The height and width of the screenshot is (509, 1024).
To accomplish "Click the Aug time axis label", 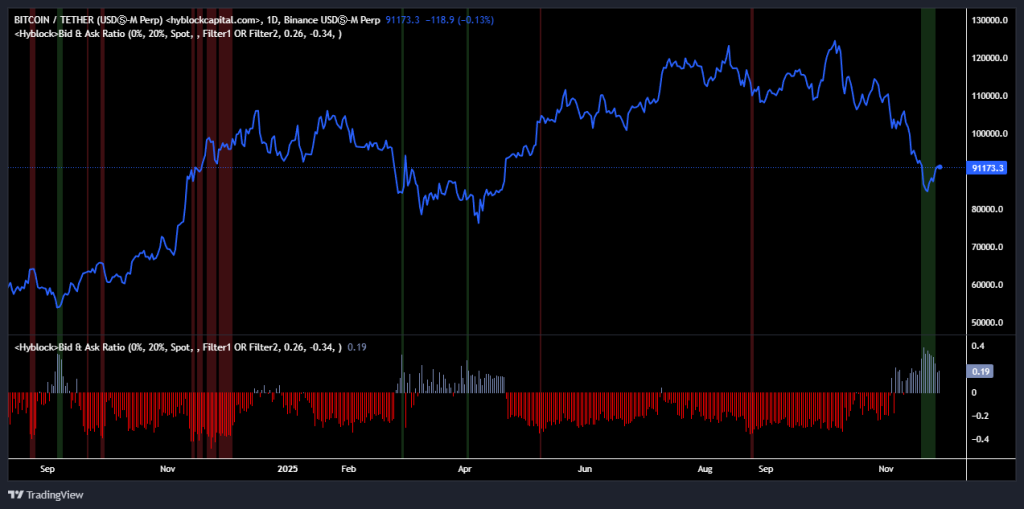I will point(705,467).
